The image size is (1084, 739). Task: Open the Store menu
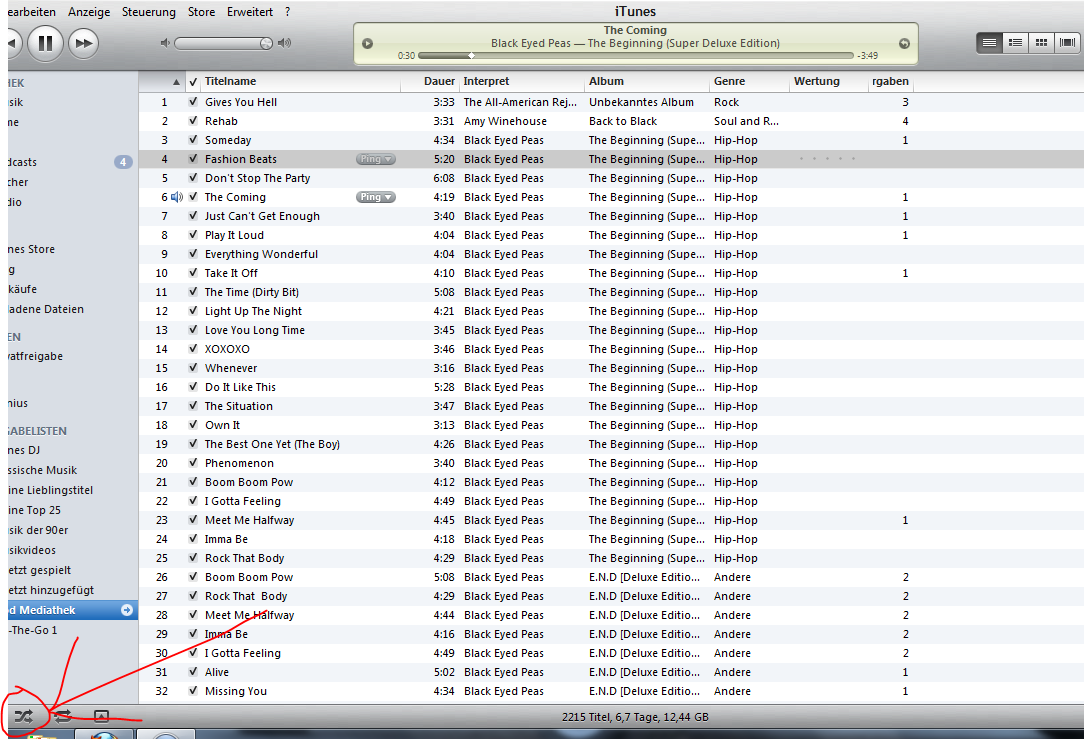point(201,12)
